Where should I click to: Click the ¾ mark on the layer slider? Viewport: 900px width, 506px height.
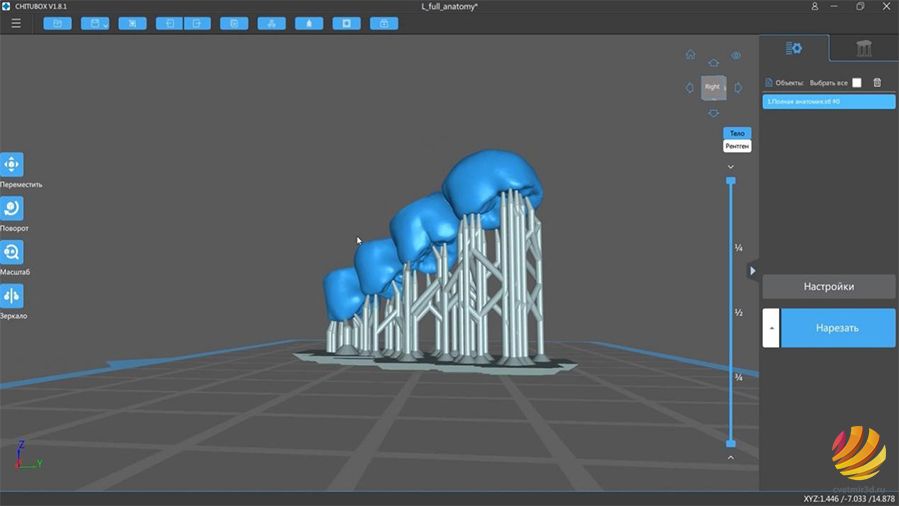[739, 377]
